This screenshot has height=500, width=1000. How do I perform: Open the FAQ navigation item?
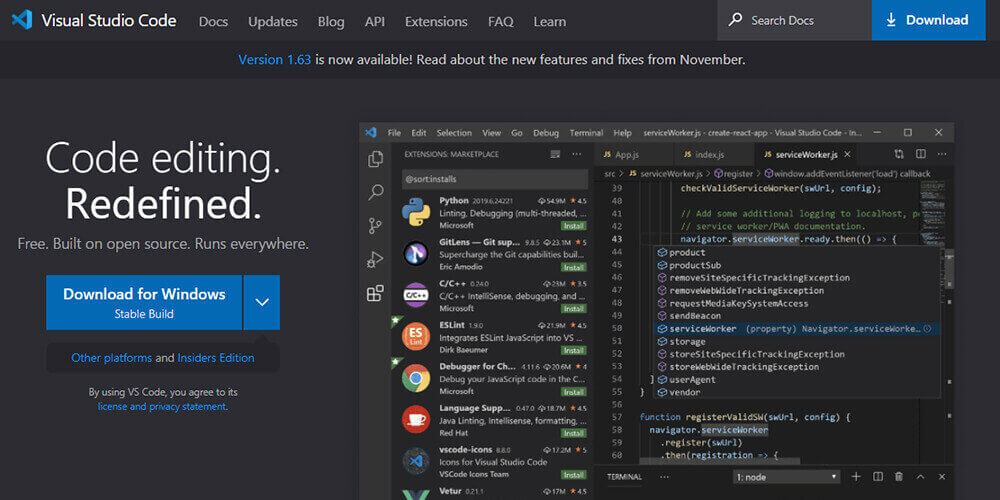click(501, 21)
